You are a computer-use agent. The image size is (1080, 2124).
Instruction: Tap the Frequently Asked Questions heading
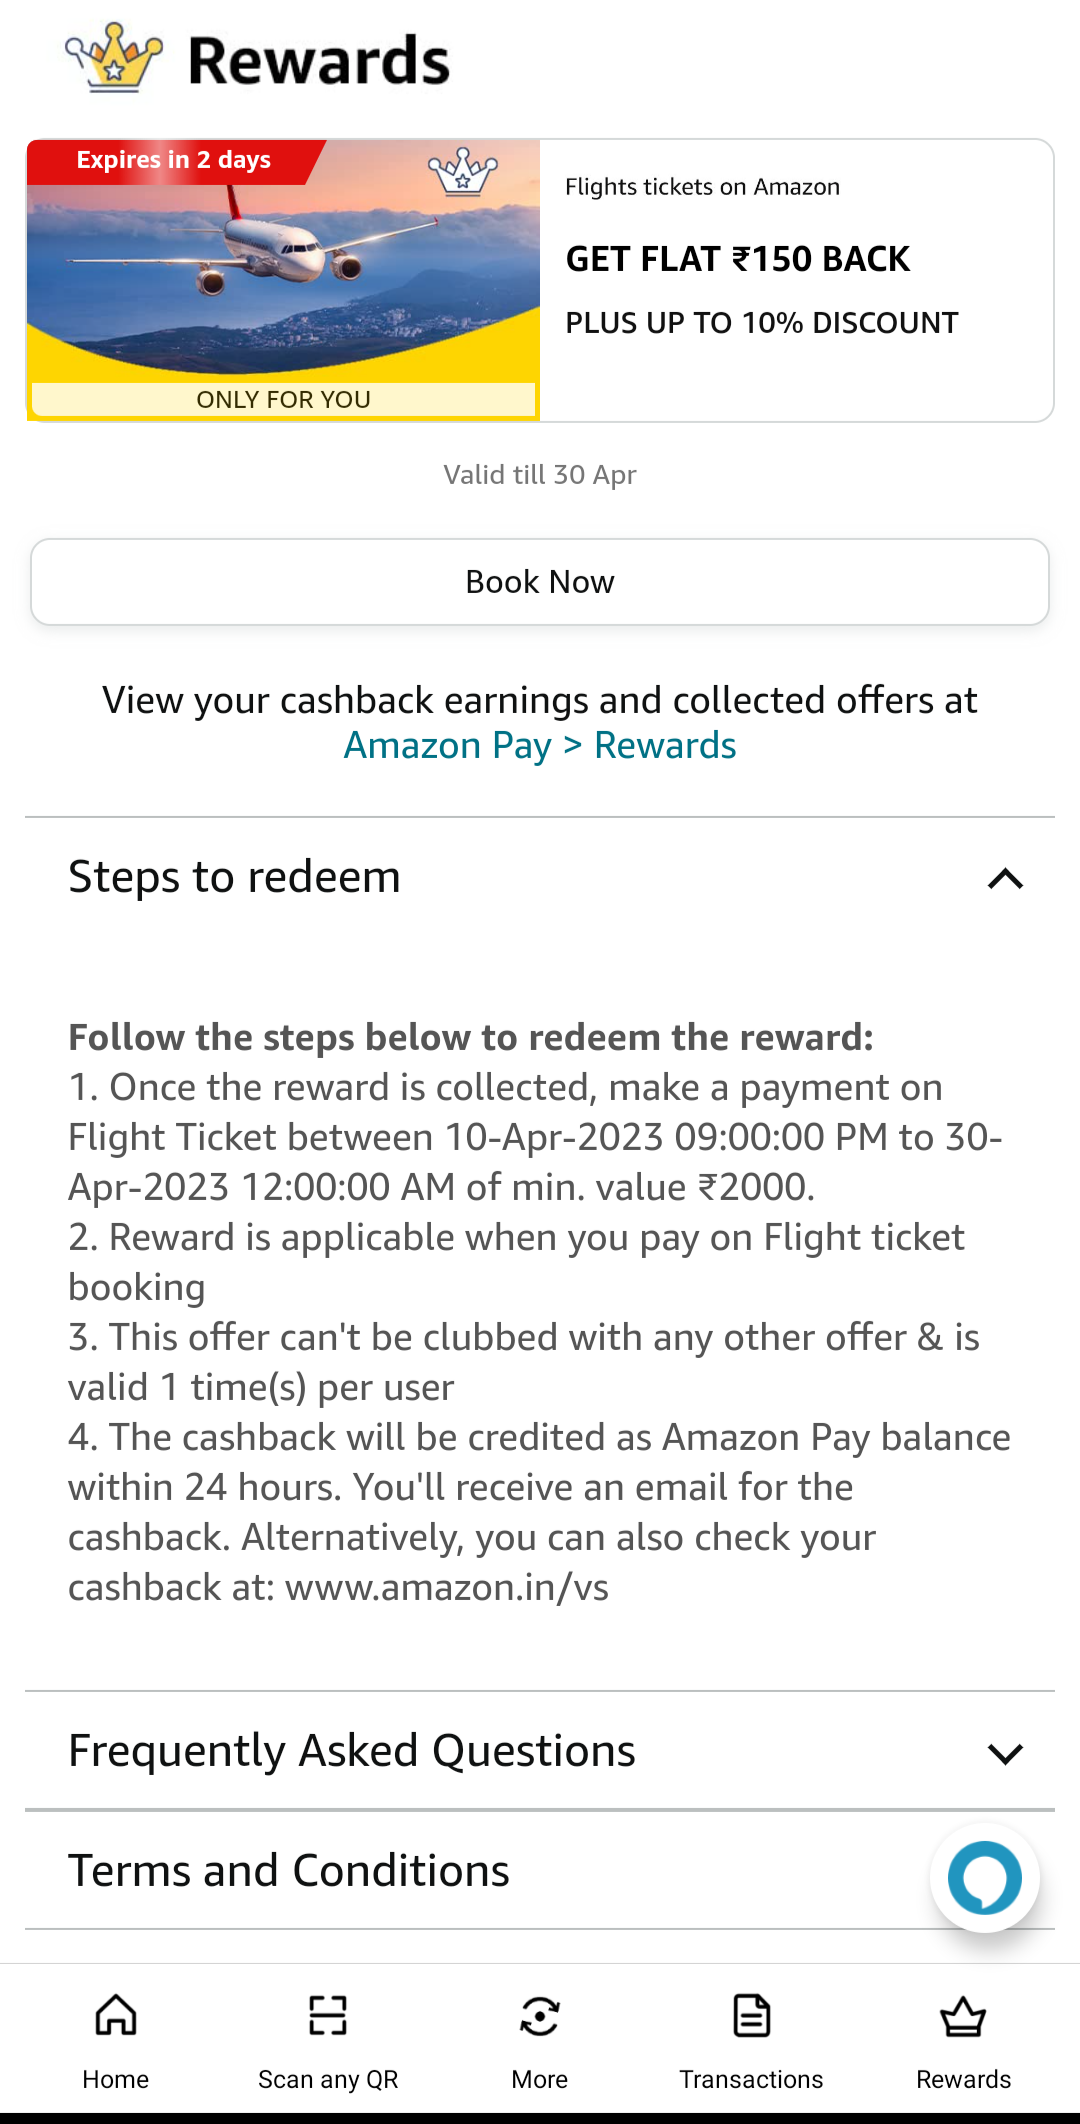tap(352, 1751)
